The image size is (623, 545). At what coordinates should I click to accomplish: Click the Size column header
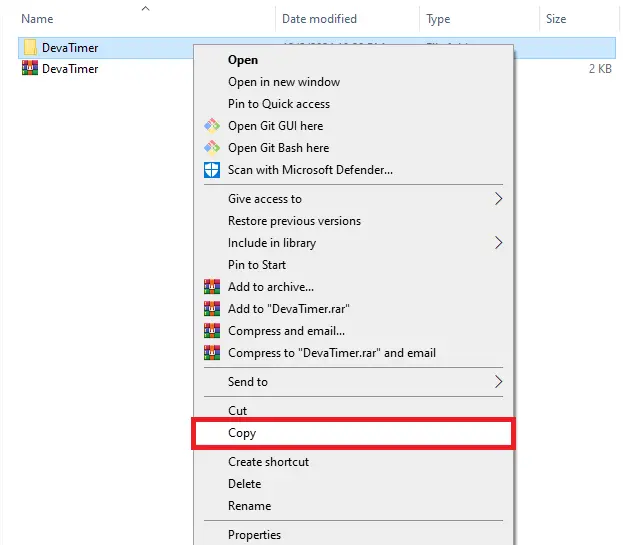click(556, 19)
